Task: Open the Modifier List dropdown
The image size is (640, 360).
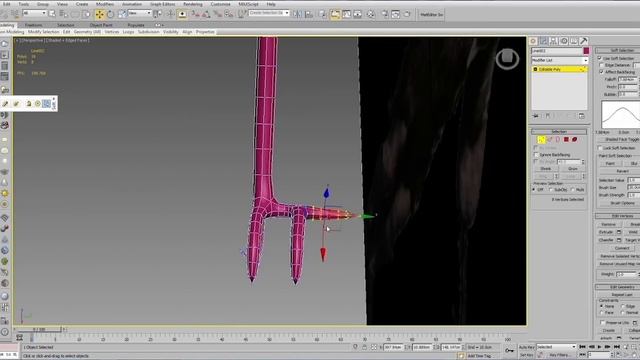Action: coord(559,60)
